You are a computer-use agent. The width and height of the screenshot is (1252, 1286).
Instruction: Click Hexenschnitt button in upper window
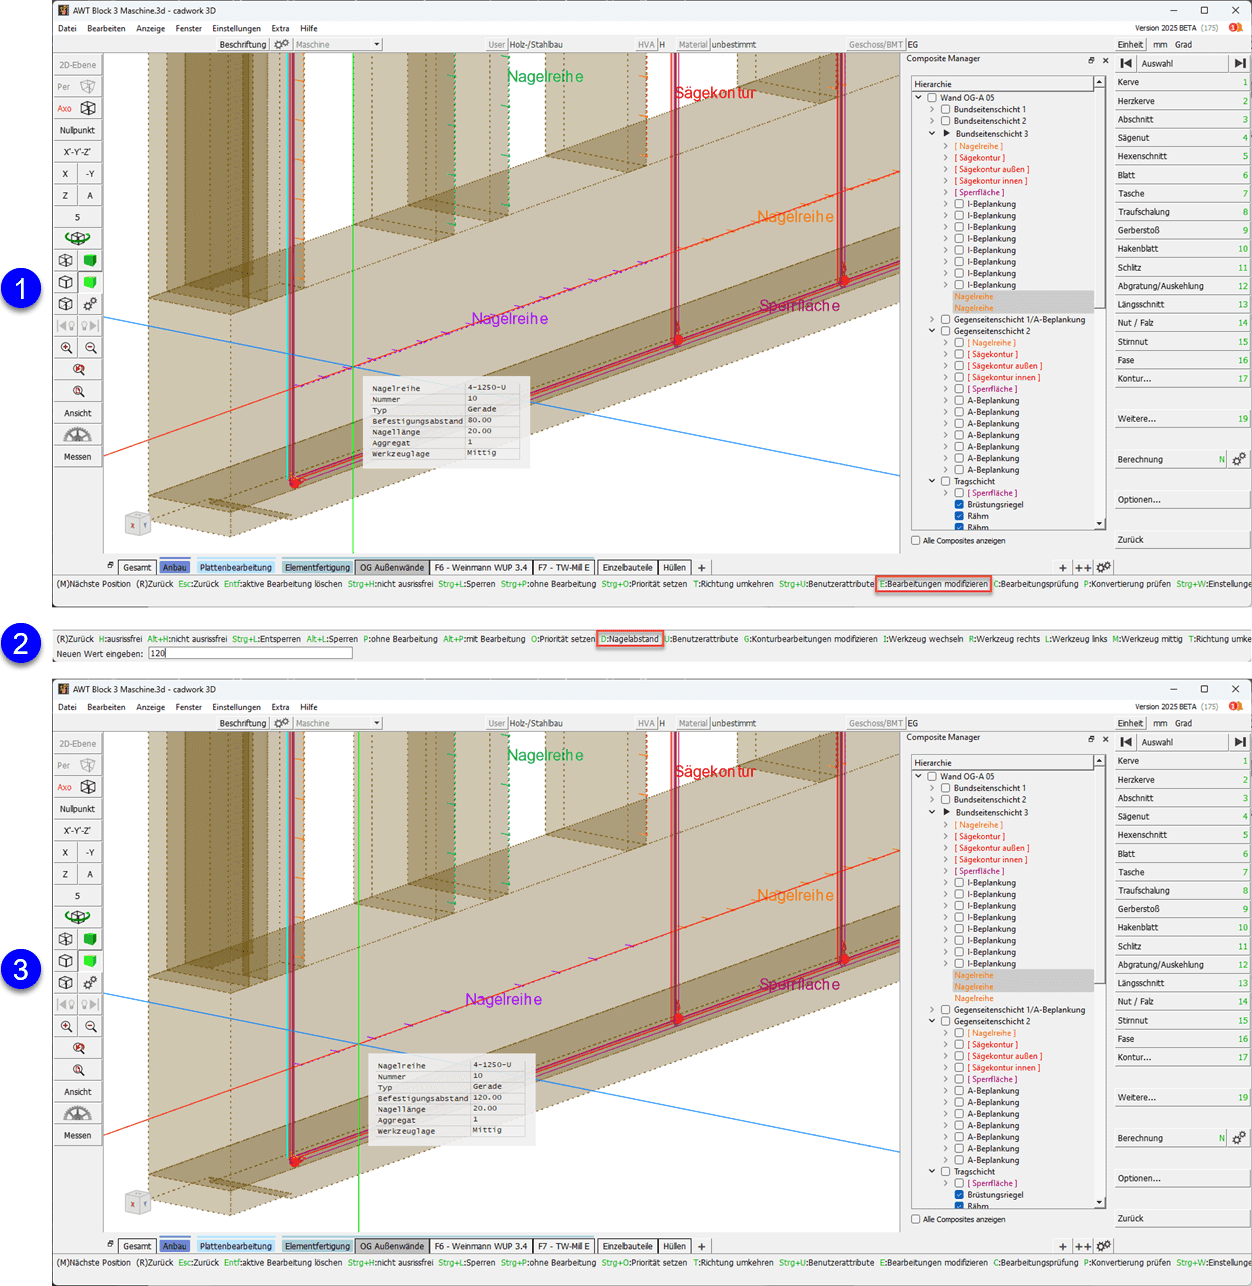1182,156
